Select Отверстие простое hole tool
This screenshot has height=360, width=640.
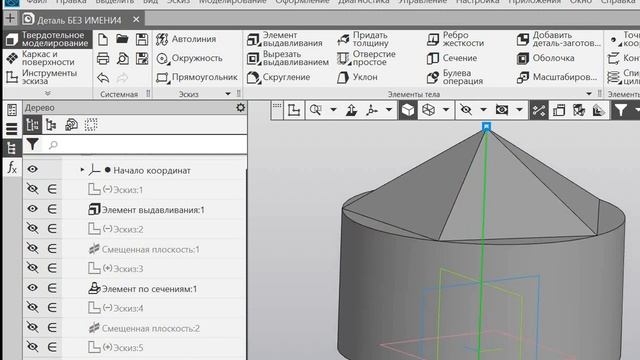367,58
